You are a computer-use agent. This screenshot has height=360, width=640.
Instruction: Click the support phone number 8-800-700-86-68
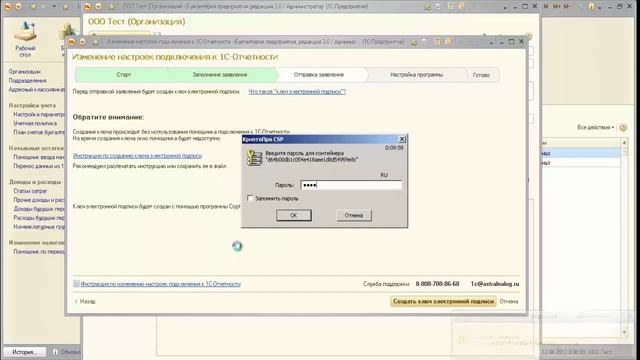coord(437,284)
